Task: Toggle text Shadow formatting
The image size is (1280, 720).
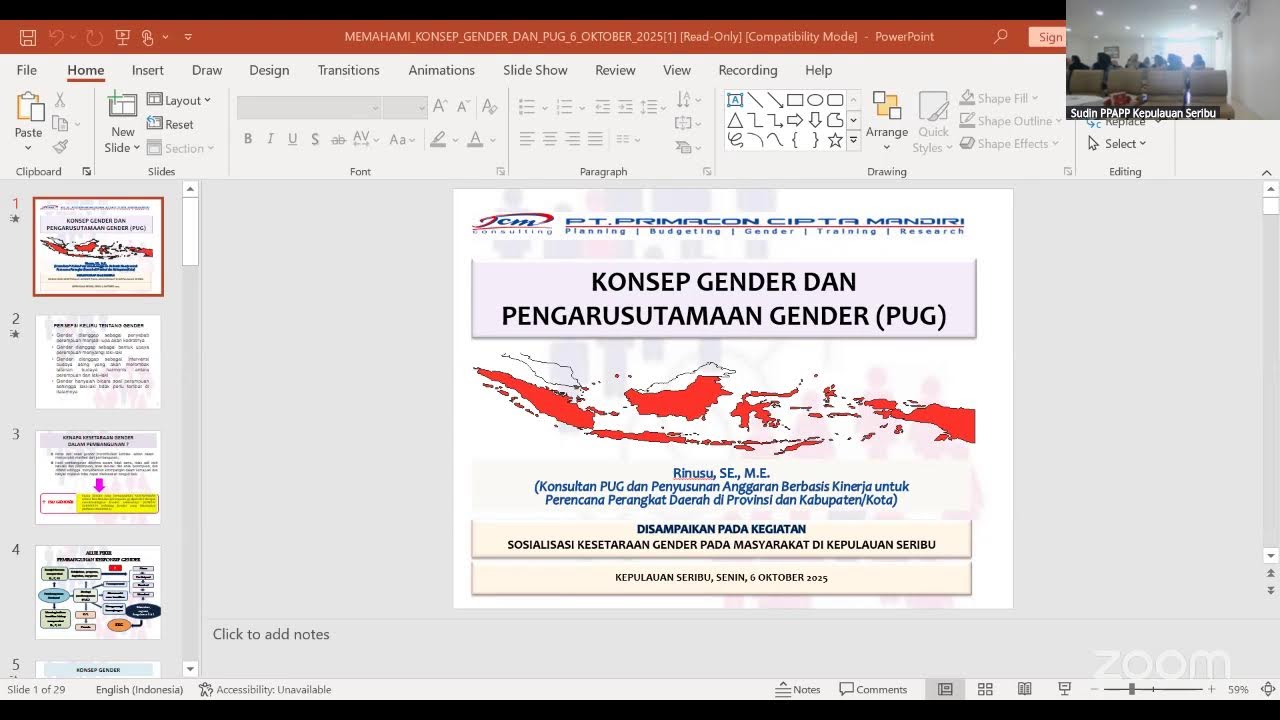Action: 315,139
